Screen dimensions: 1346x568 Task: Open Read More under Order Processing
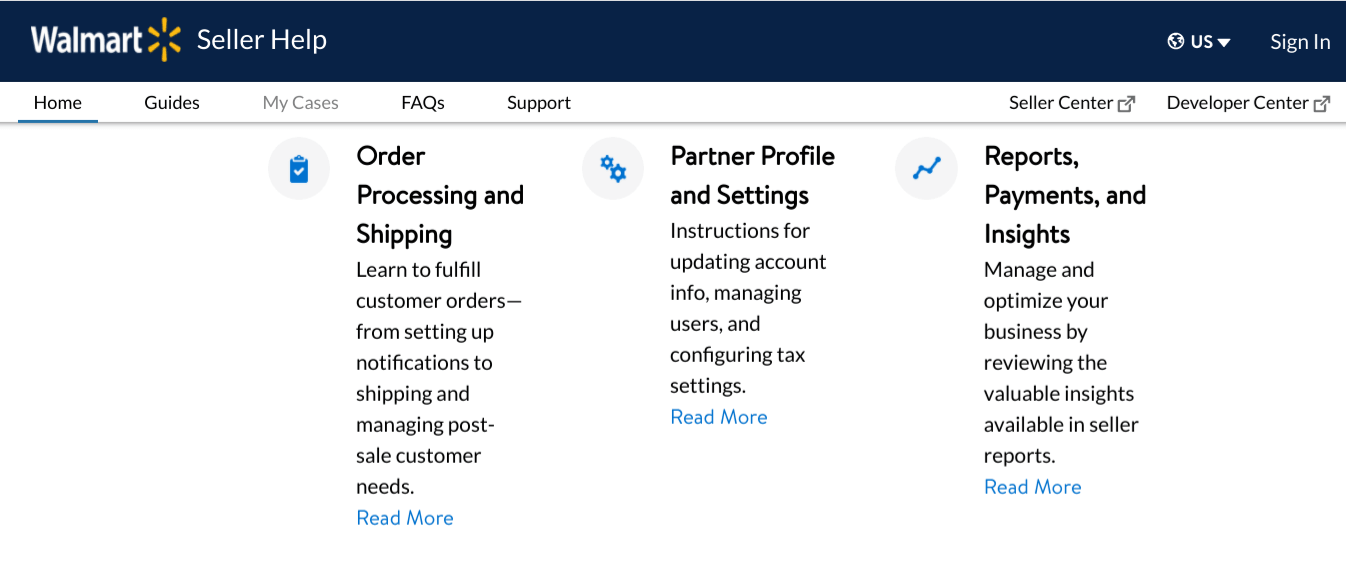pos(405,518)
